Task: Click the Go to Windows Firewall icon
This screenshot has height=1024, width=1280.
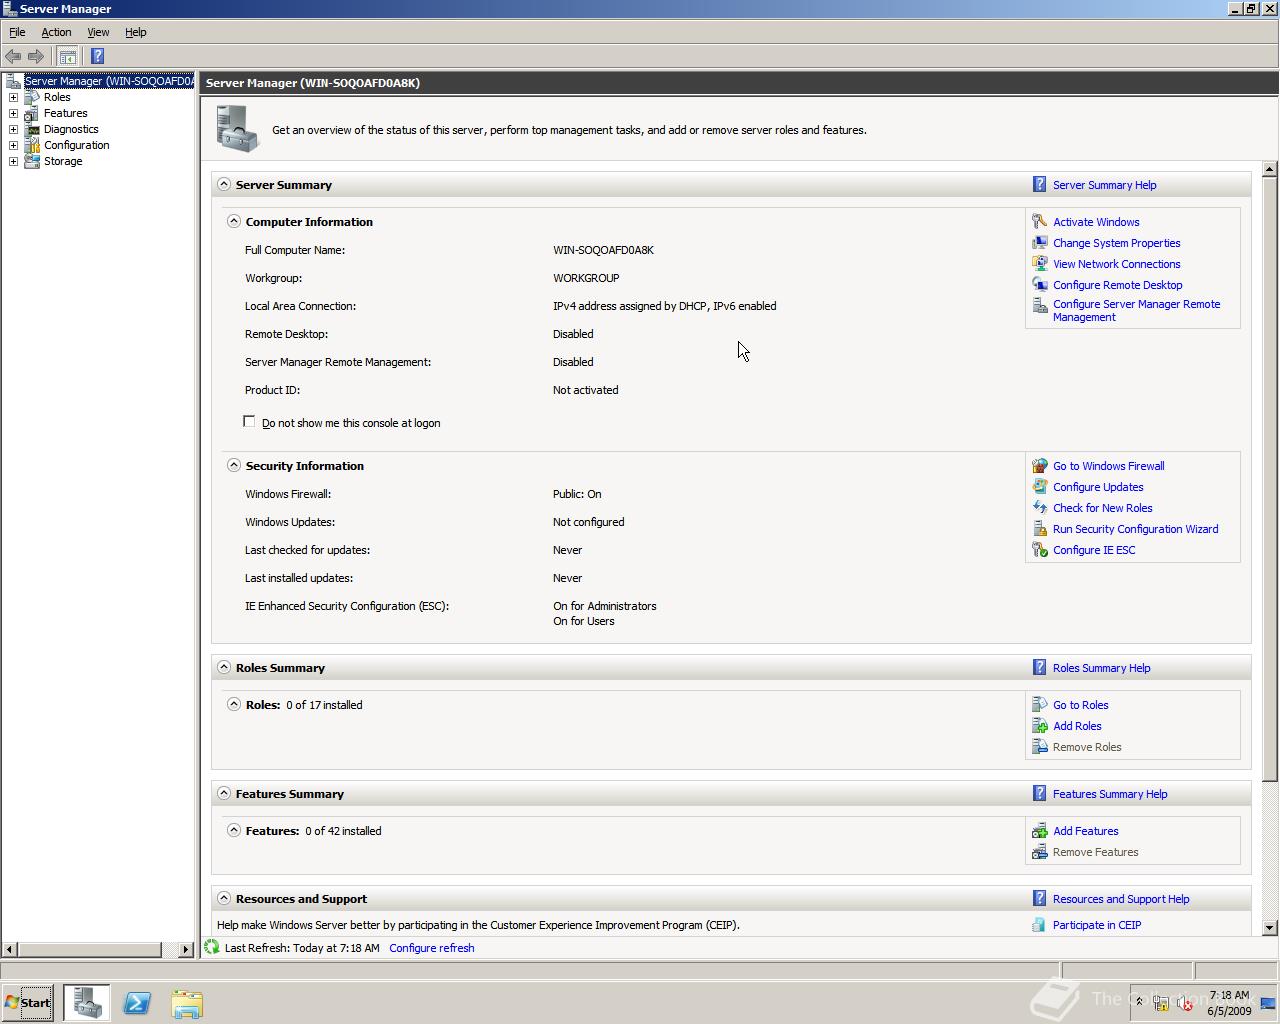Action: pos(1040,466)
